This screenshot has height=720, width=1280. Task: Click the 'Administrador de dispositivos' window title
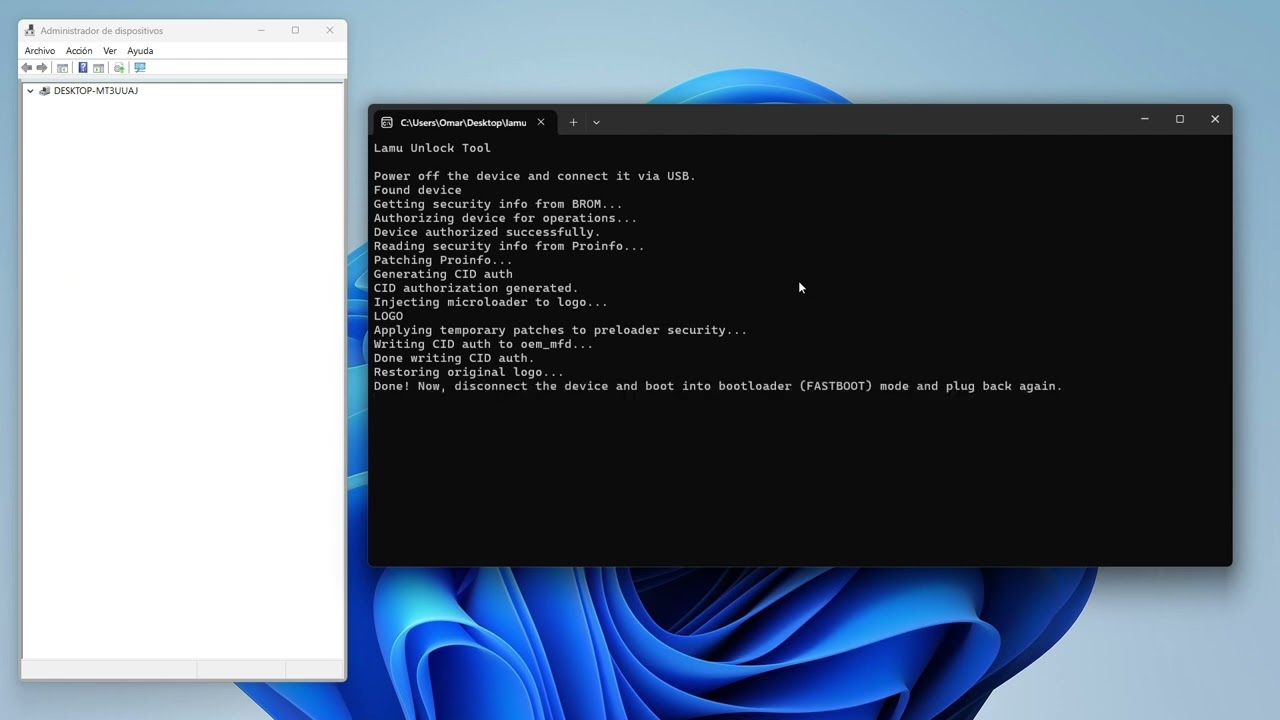click(102, 31)
